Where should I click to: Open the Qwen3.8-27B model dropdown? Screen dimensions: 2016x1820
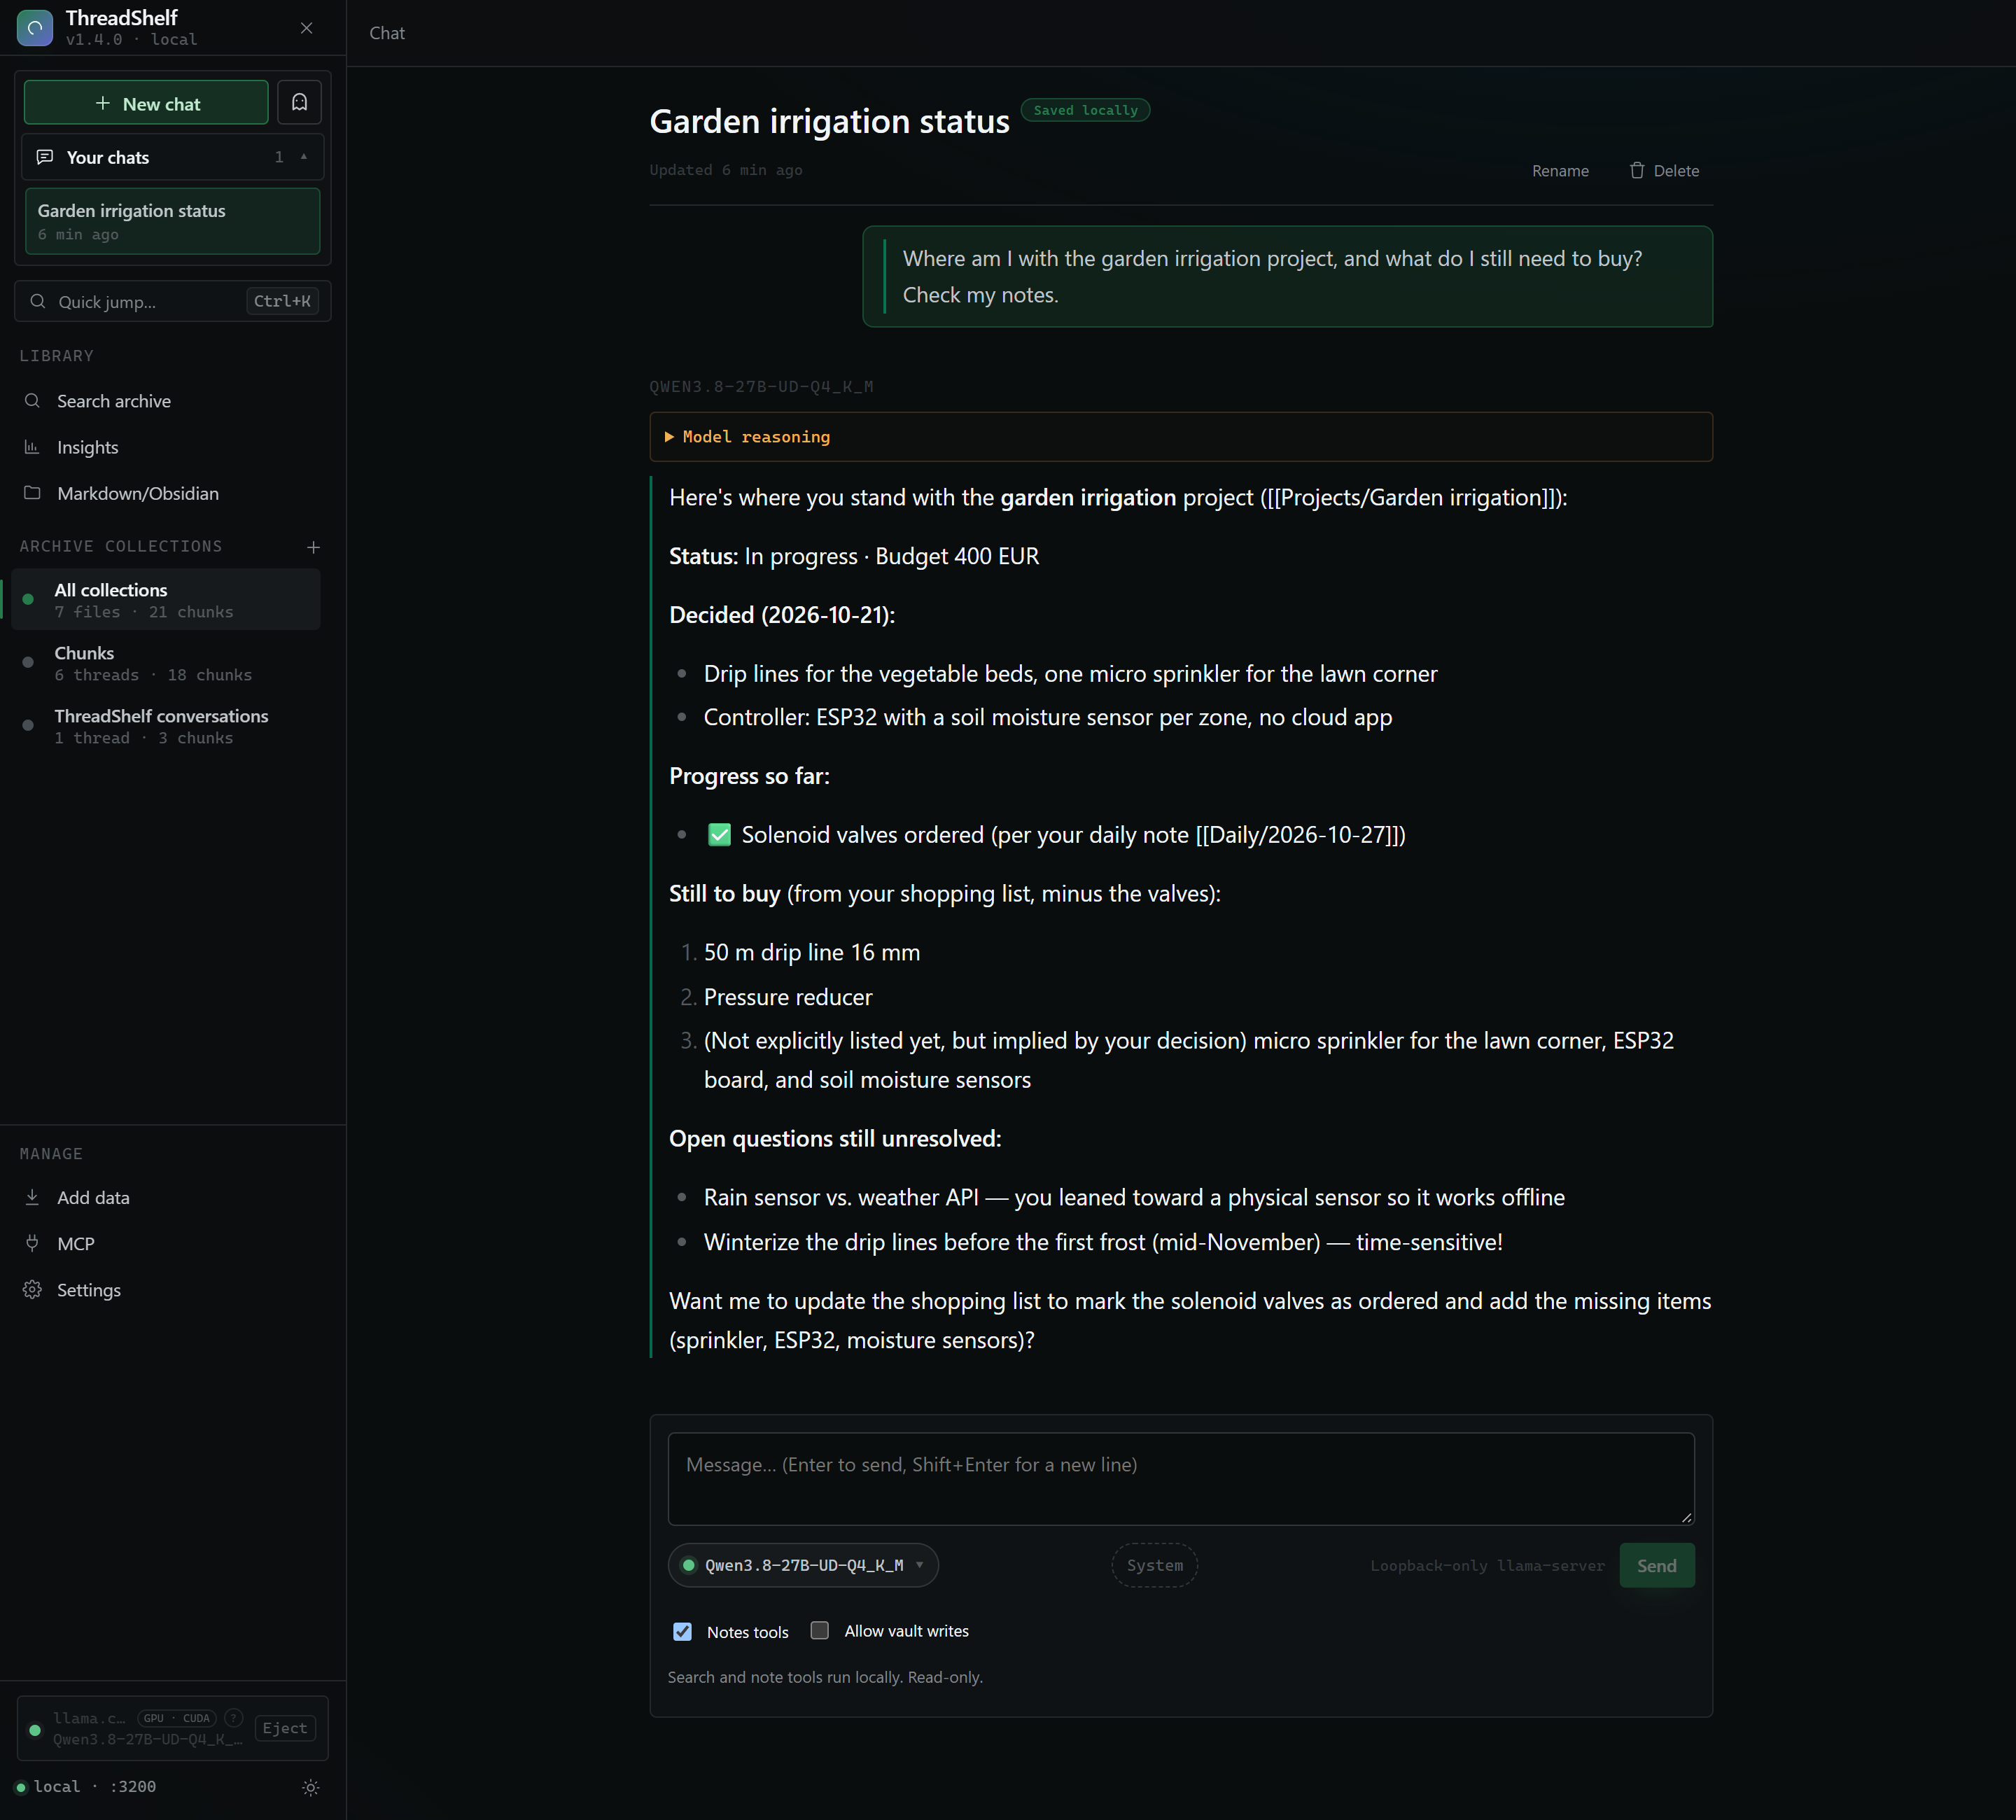click(803, 1565)
